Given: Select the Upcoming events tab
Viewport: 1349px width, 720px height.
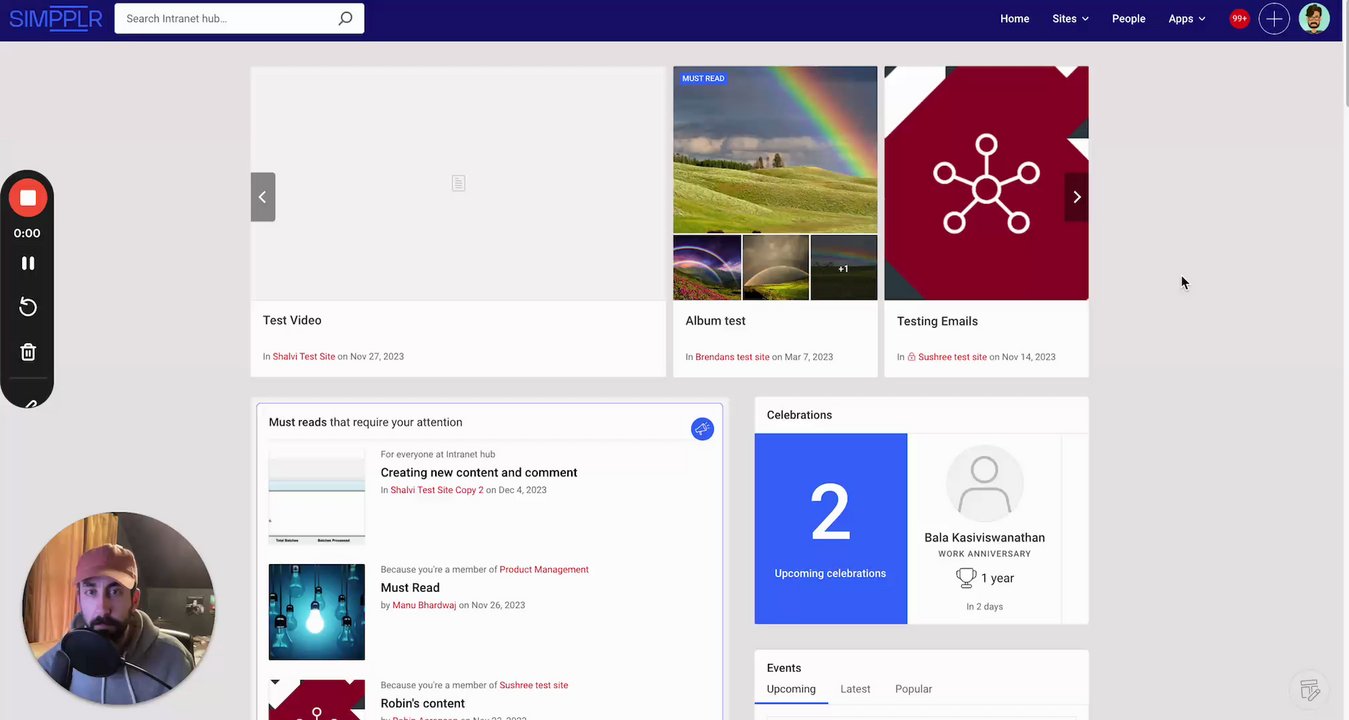Looking at the screenshot, I should click(791, 689).
